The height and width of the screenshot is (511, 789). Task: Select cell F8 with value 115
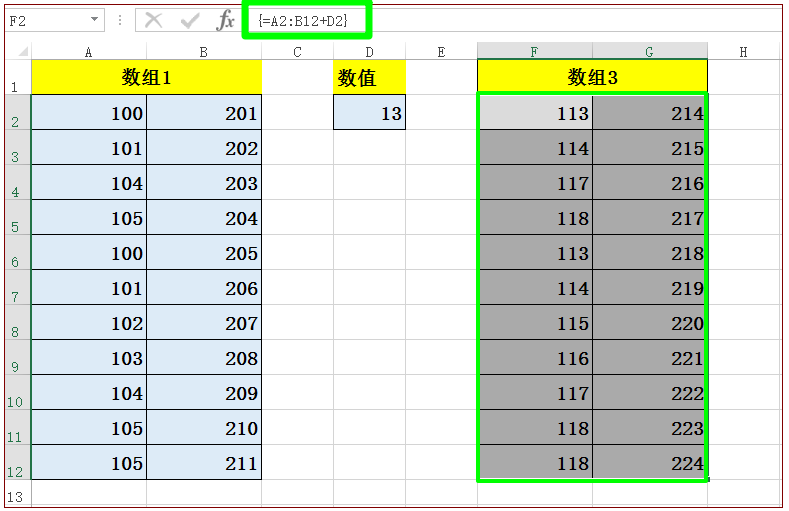535,322
